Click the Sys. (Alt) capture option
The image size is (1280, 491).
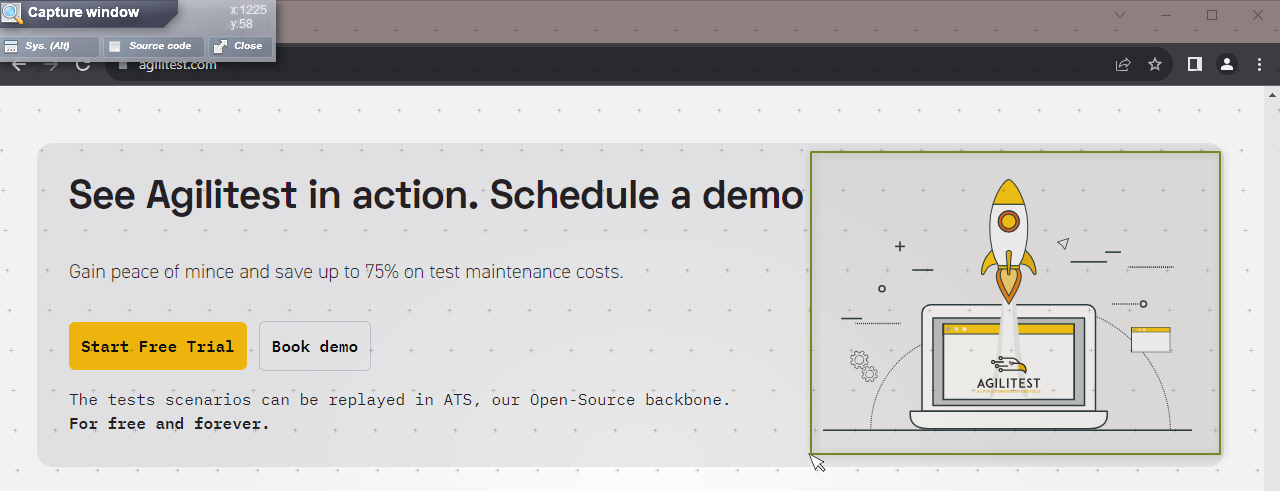pos(50,46)
